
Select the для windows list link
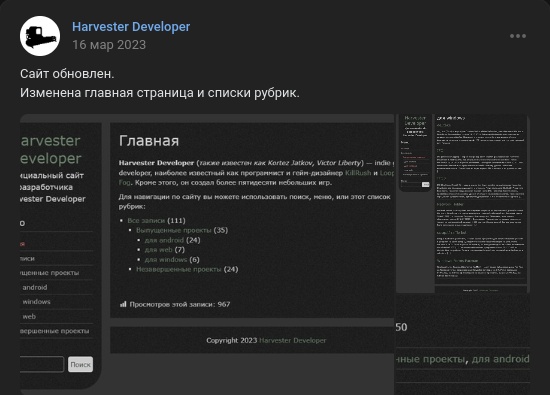pos(166,260)
